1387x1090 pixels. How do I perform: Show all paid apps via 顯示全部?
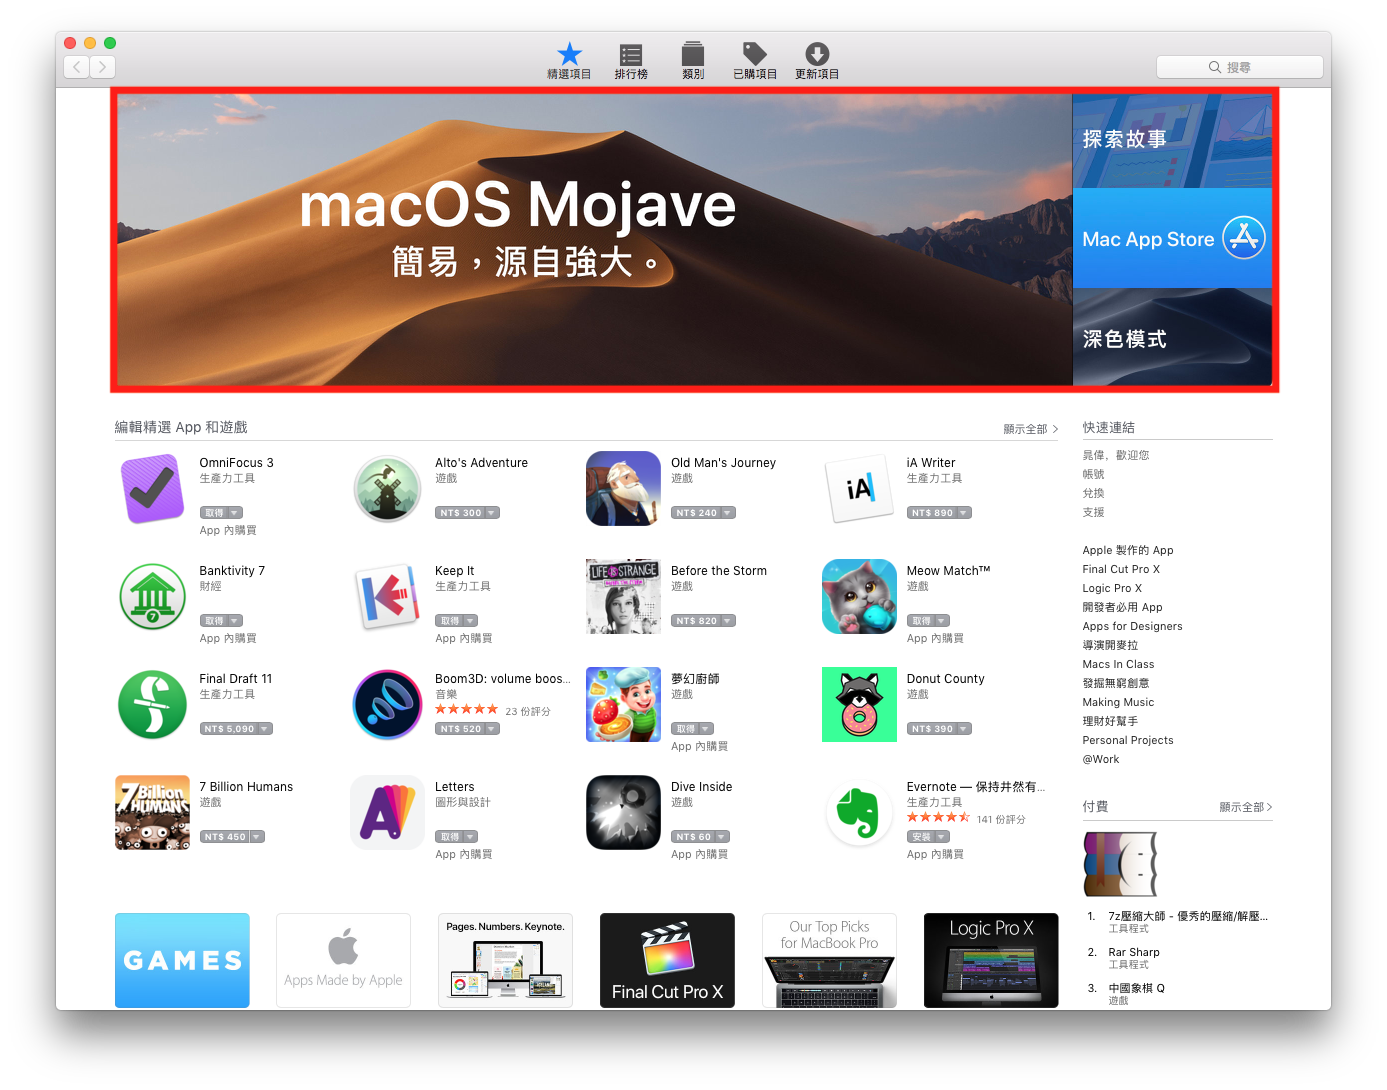1246,807
